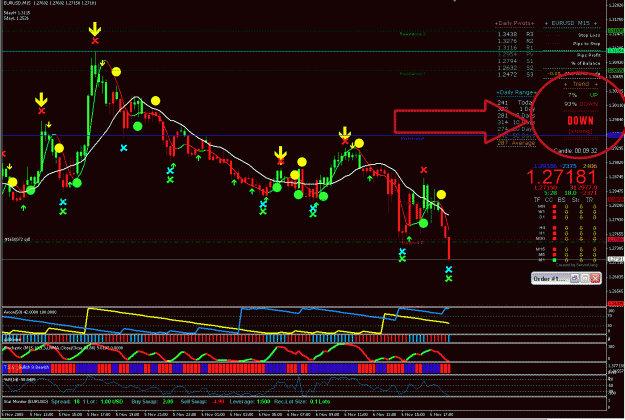Click the large 1.27181 price display
This screenshot has height=420, width=625.
[x=561, y=177]
